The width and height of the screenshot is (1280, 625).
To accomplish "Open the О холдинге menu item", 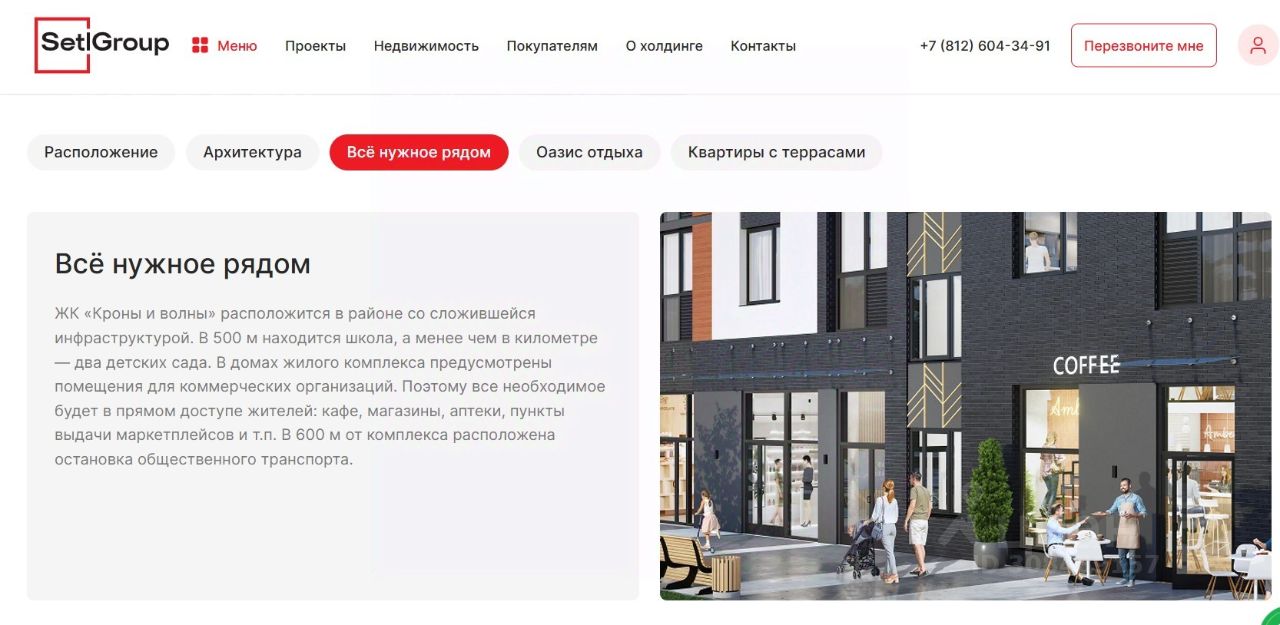I will click(664, 46).
